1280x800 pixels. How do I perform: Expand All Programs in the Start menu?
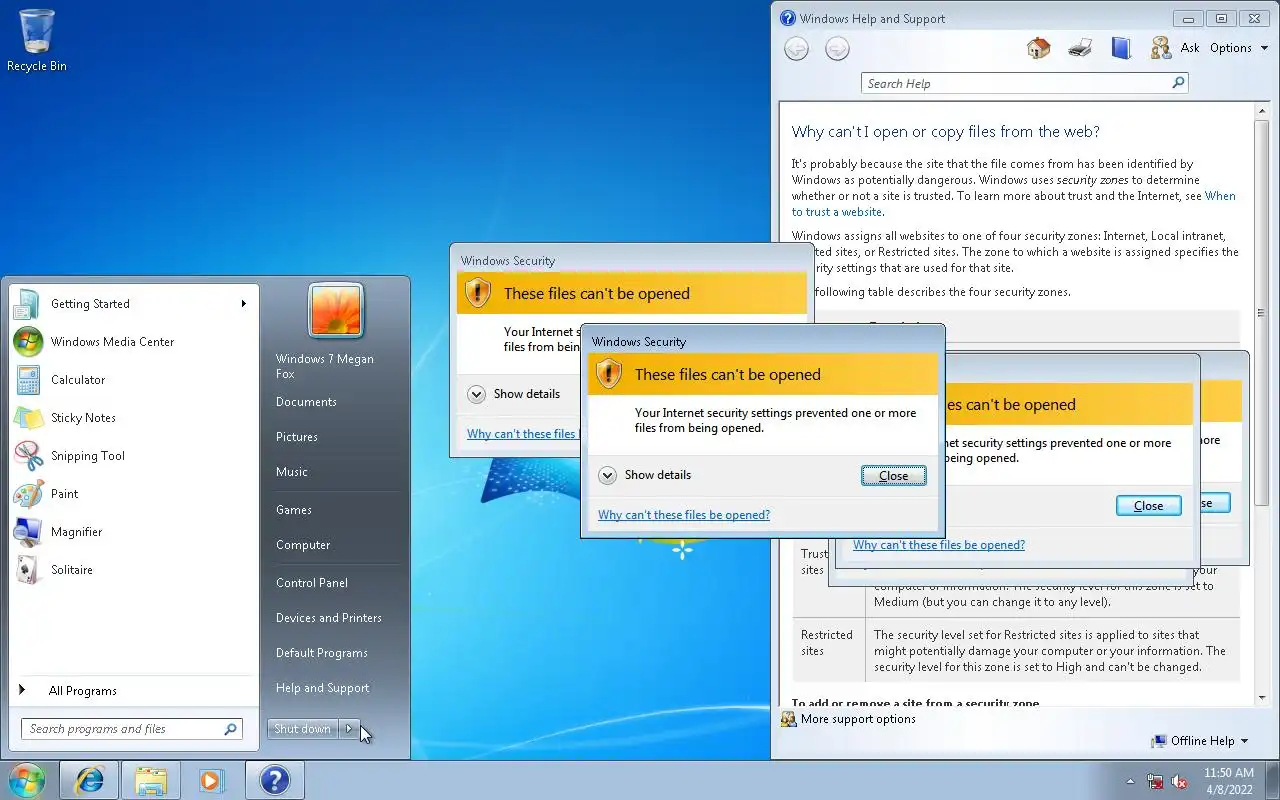point(134,691)
